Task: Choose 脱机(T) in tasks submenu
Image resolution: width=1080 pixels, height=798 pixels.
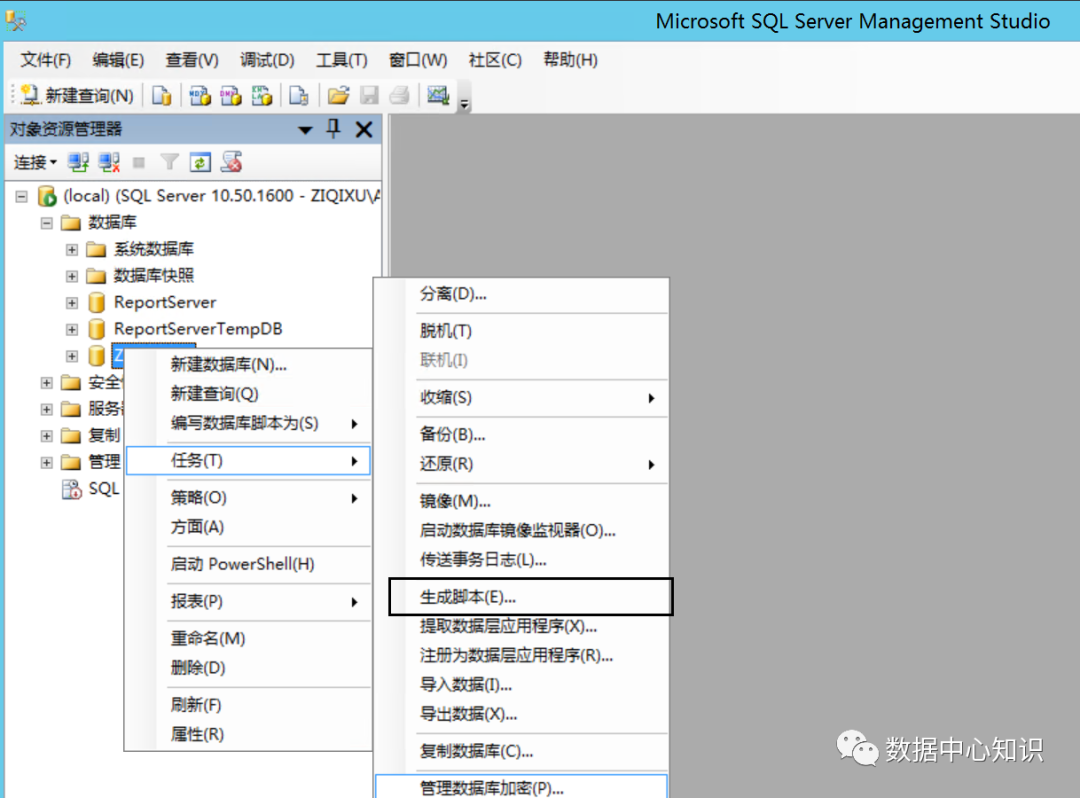Action: click(521, 331)
